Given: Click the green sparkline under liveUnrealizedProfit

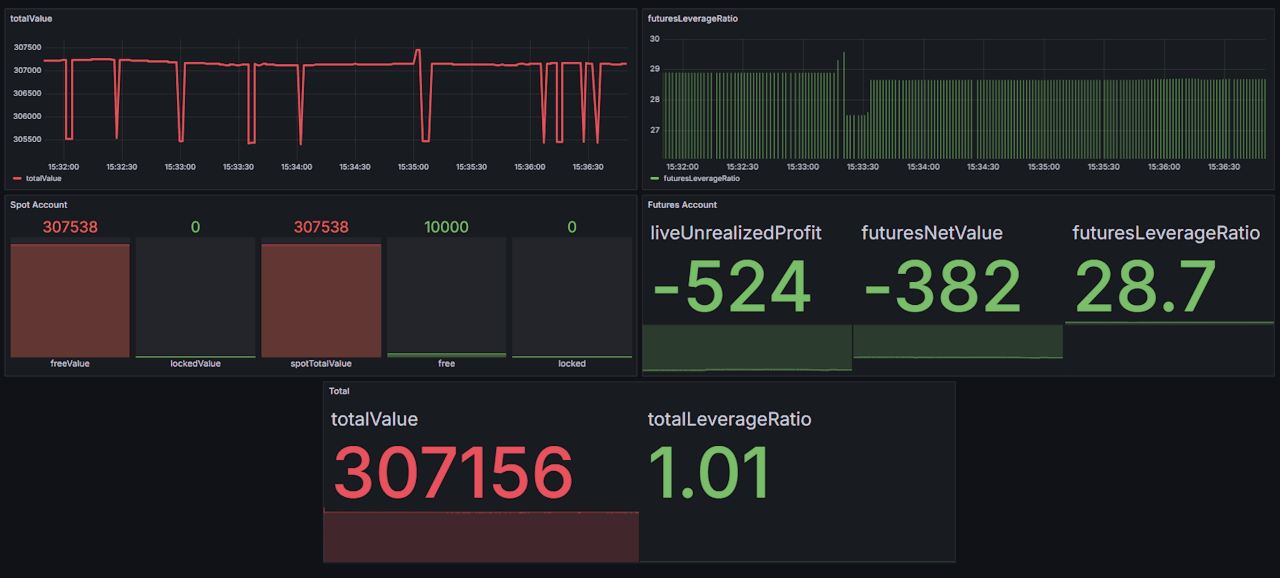Looking at the screenshot, I should pyautogui.click(x=747, y=347).
